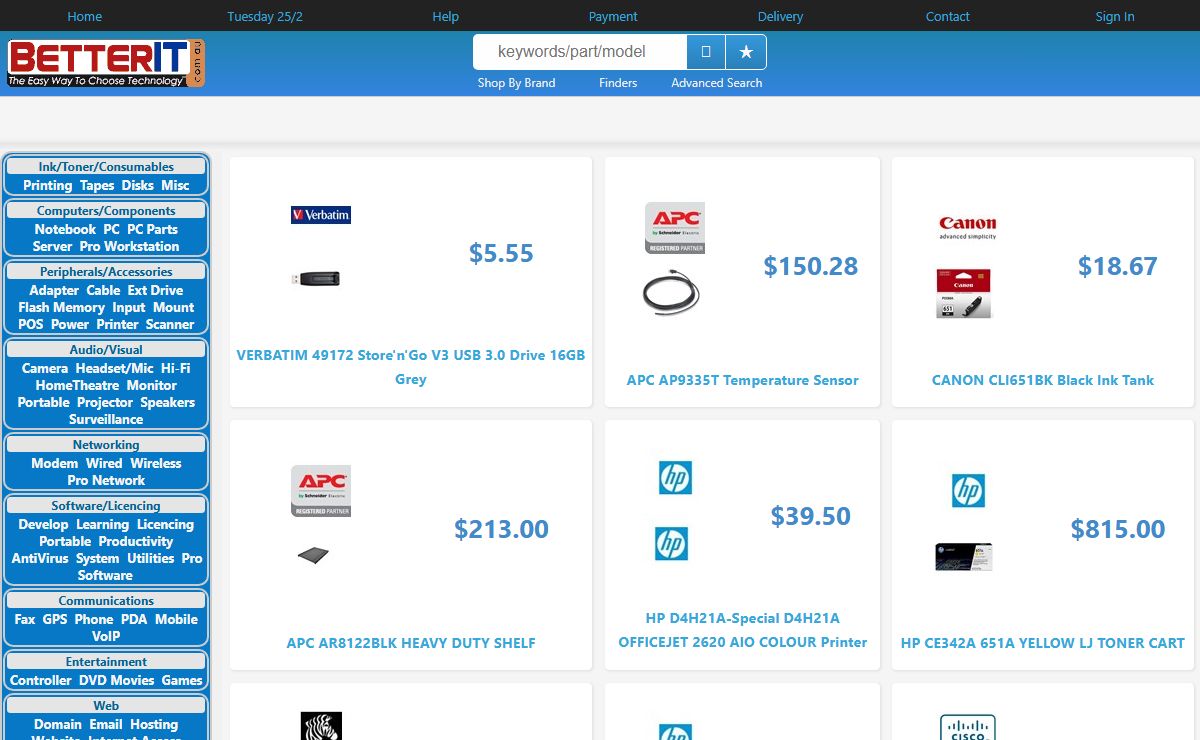Viewport: 1200px width, 740px height.
Task: Open the Verbatim USB drive thumbnail
Action: [316, 279]
